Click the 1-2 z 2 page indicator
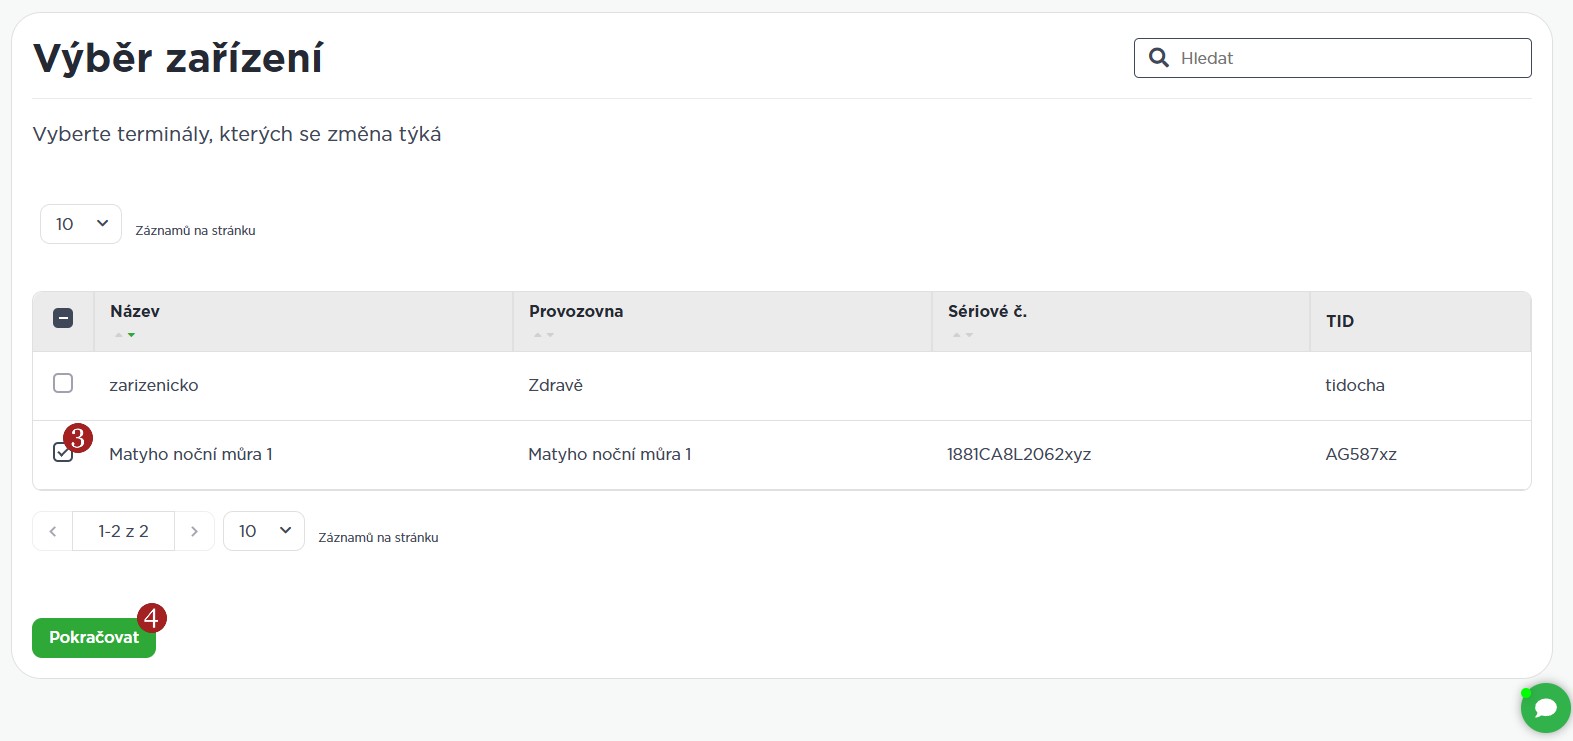 [x=123, y=532]
